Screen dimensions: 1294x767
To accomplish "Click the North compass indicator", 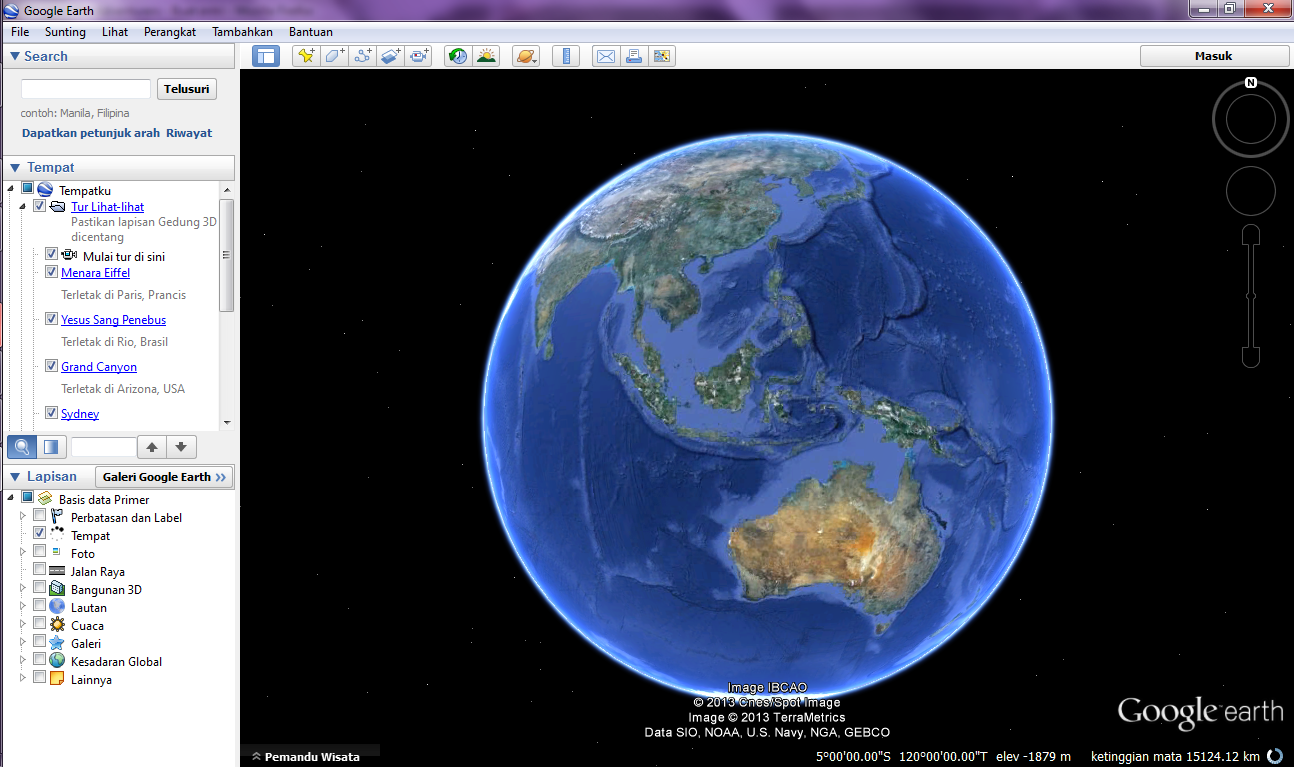I will [x=1250, y=83].
